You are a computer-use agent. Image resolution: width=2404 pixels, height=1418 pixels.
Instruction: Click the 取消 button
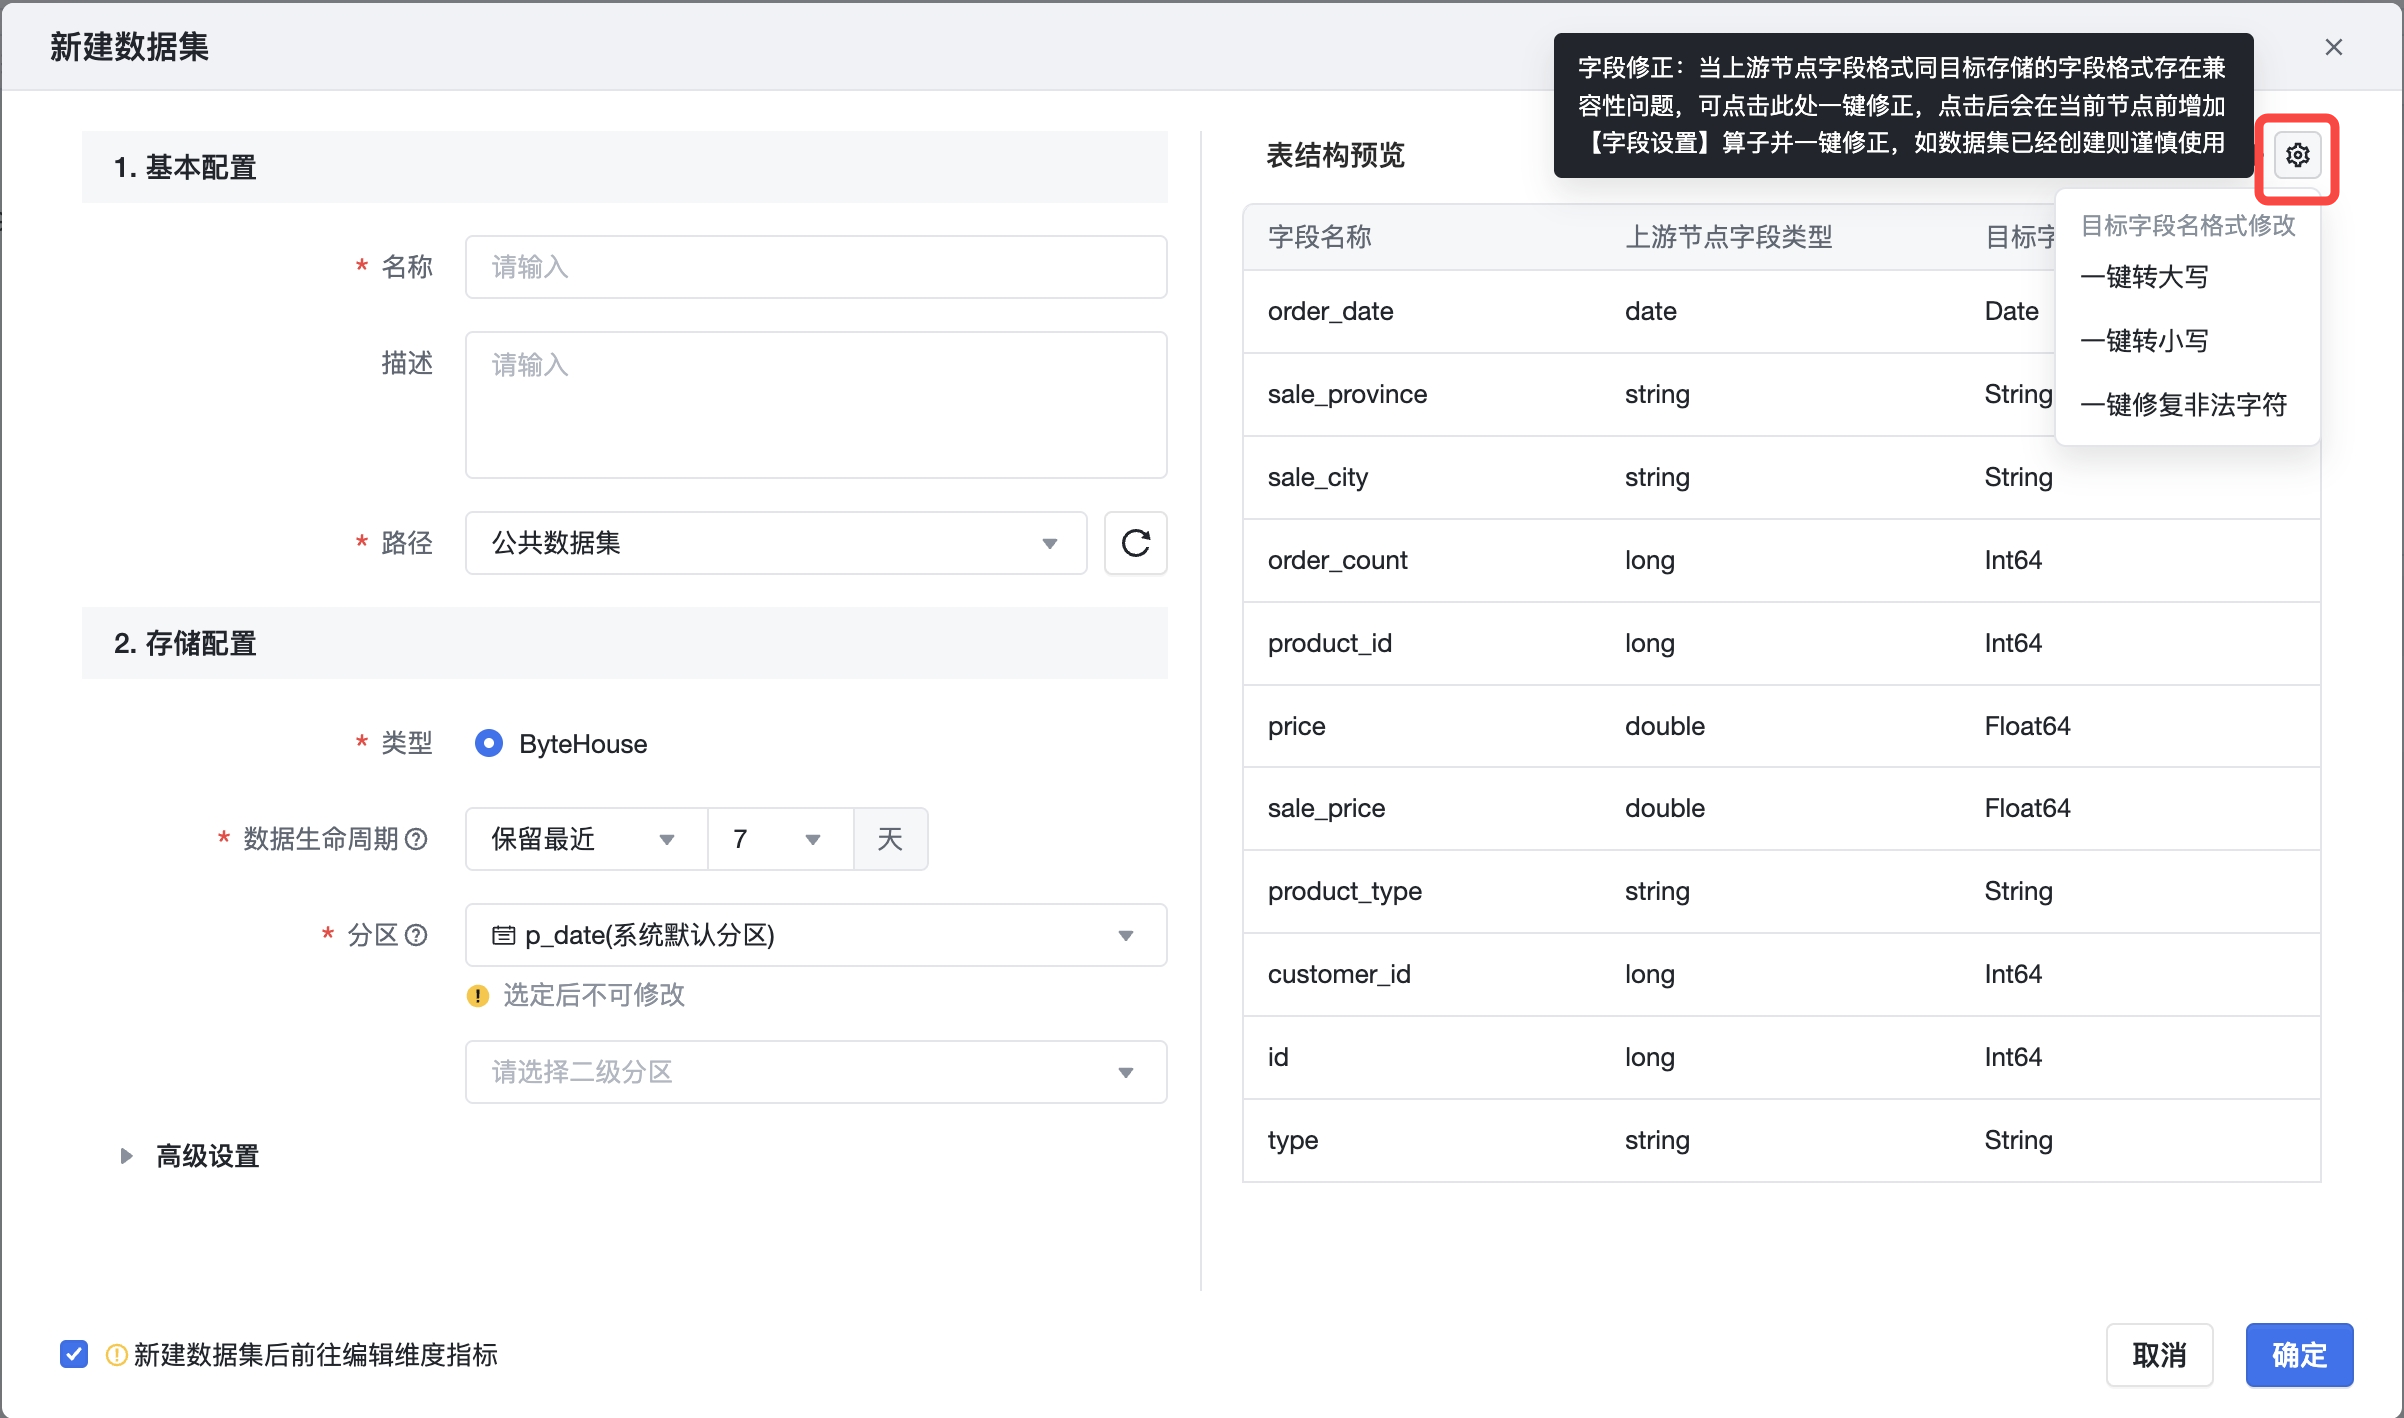[x=2159, y=1355]
